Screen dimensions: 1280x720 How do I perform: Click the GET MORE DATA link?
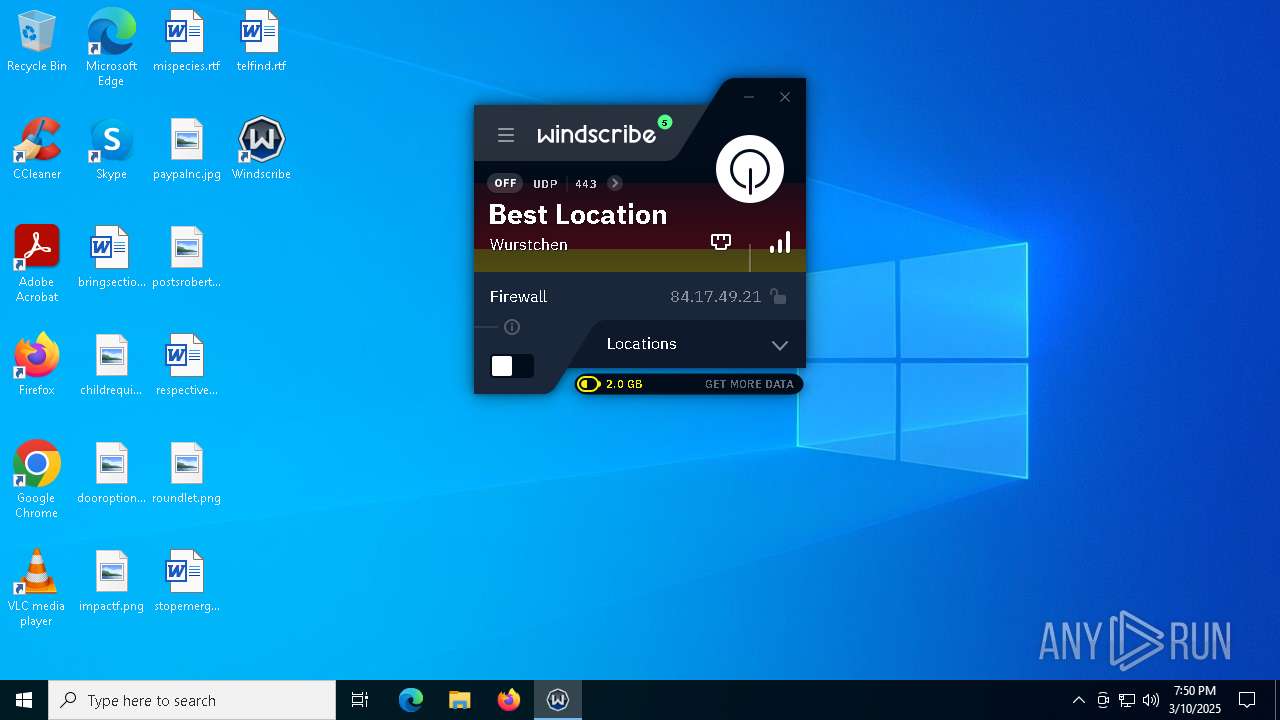coord(749,384)
